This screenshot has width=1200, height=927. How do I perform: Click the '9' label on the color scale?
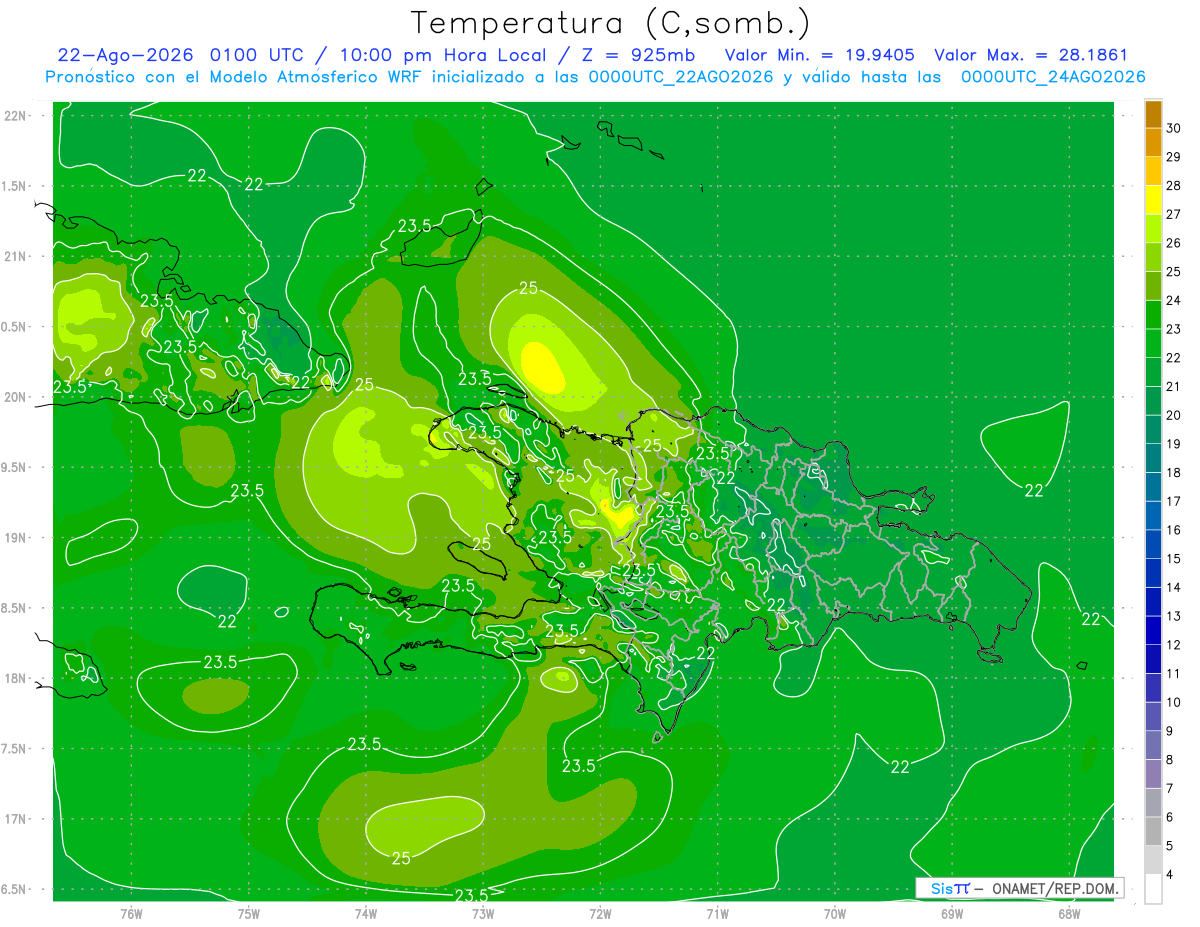tap(1171, 731)
